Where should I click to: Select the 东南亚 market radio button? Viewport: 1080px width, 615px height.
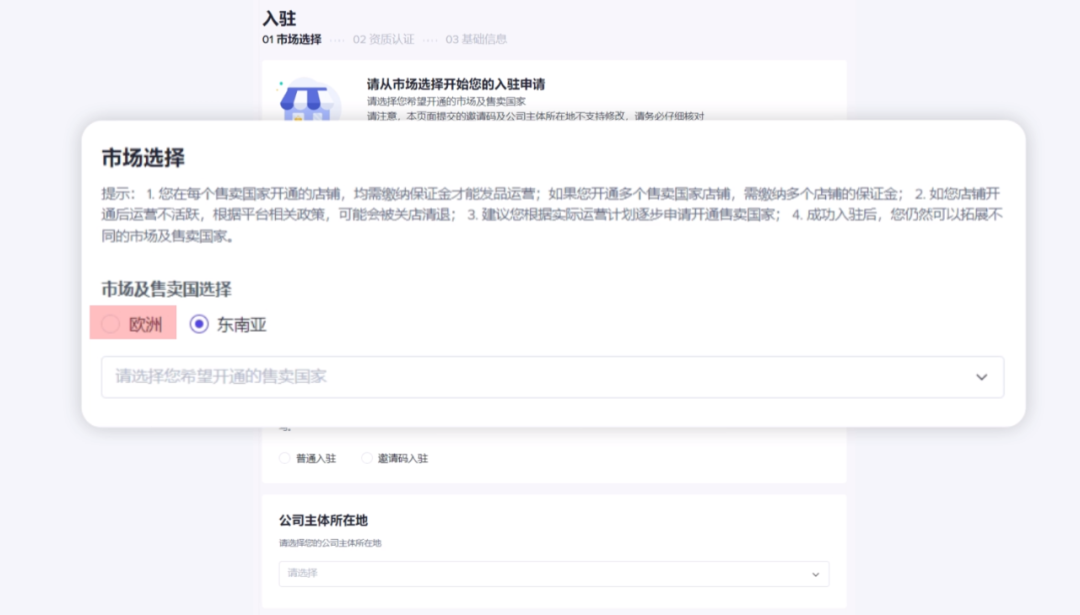coord(197,323)
